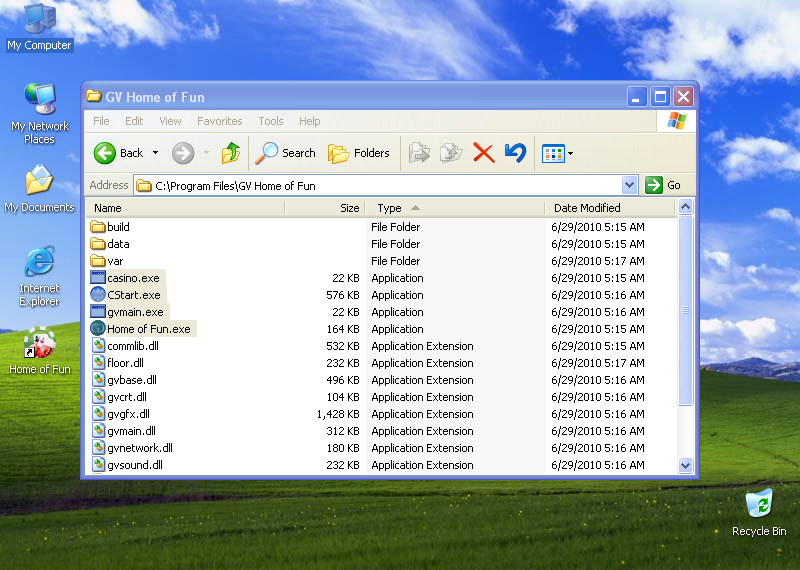Image resolution: width=800 pixels, height=570 pixels.
Task: Click the 1,428 KB size value
Action: (x=338, y=414)
